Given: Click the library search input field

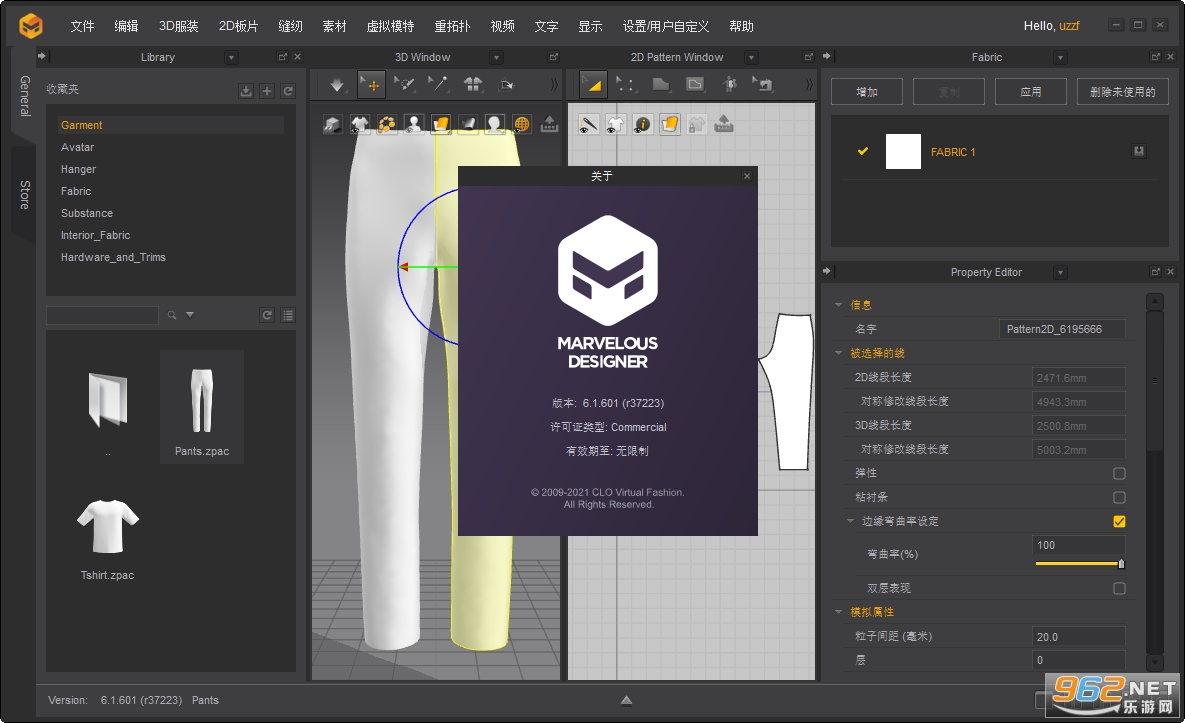Looking at the screenshot, I should 102,315.
